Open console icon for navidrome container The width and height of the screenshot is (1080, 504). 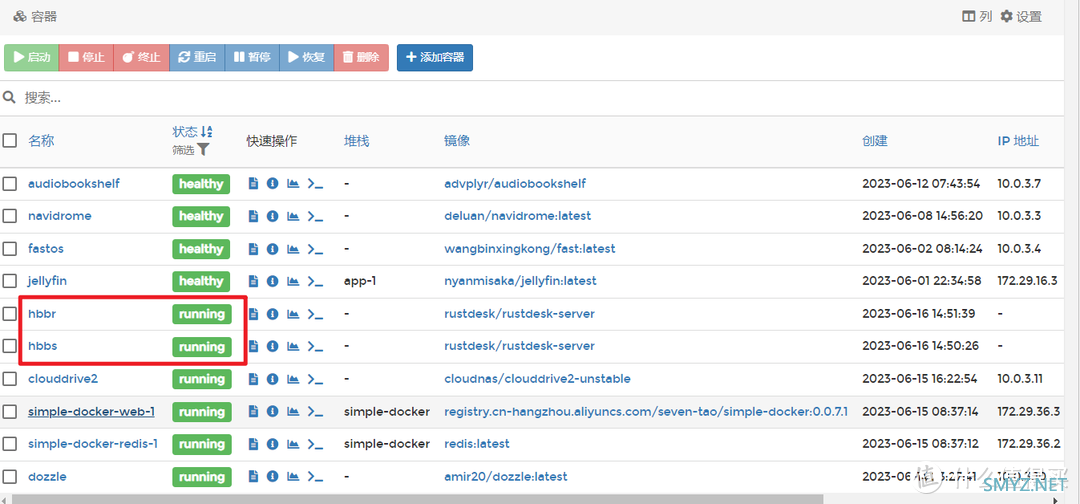(x=315, y=216)
